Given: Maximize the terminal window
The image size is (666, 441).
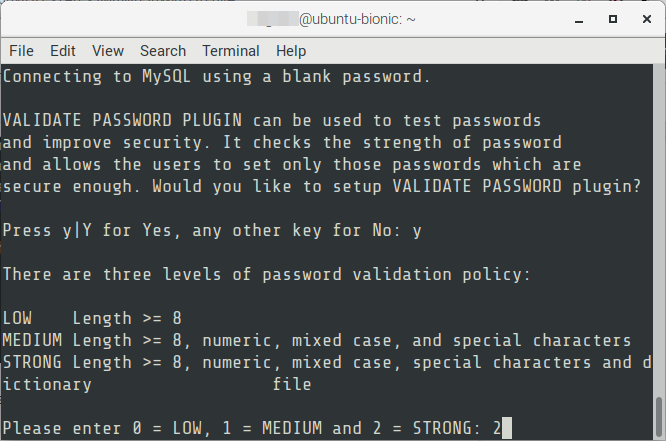Looking at the screenshot, I should point(612,19).
